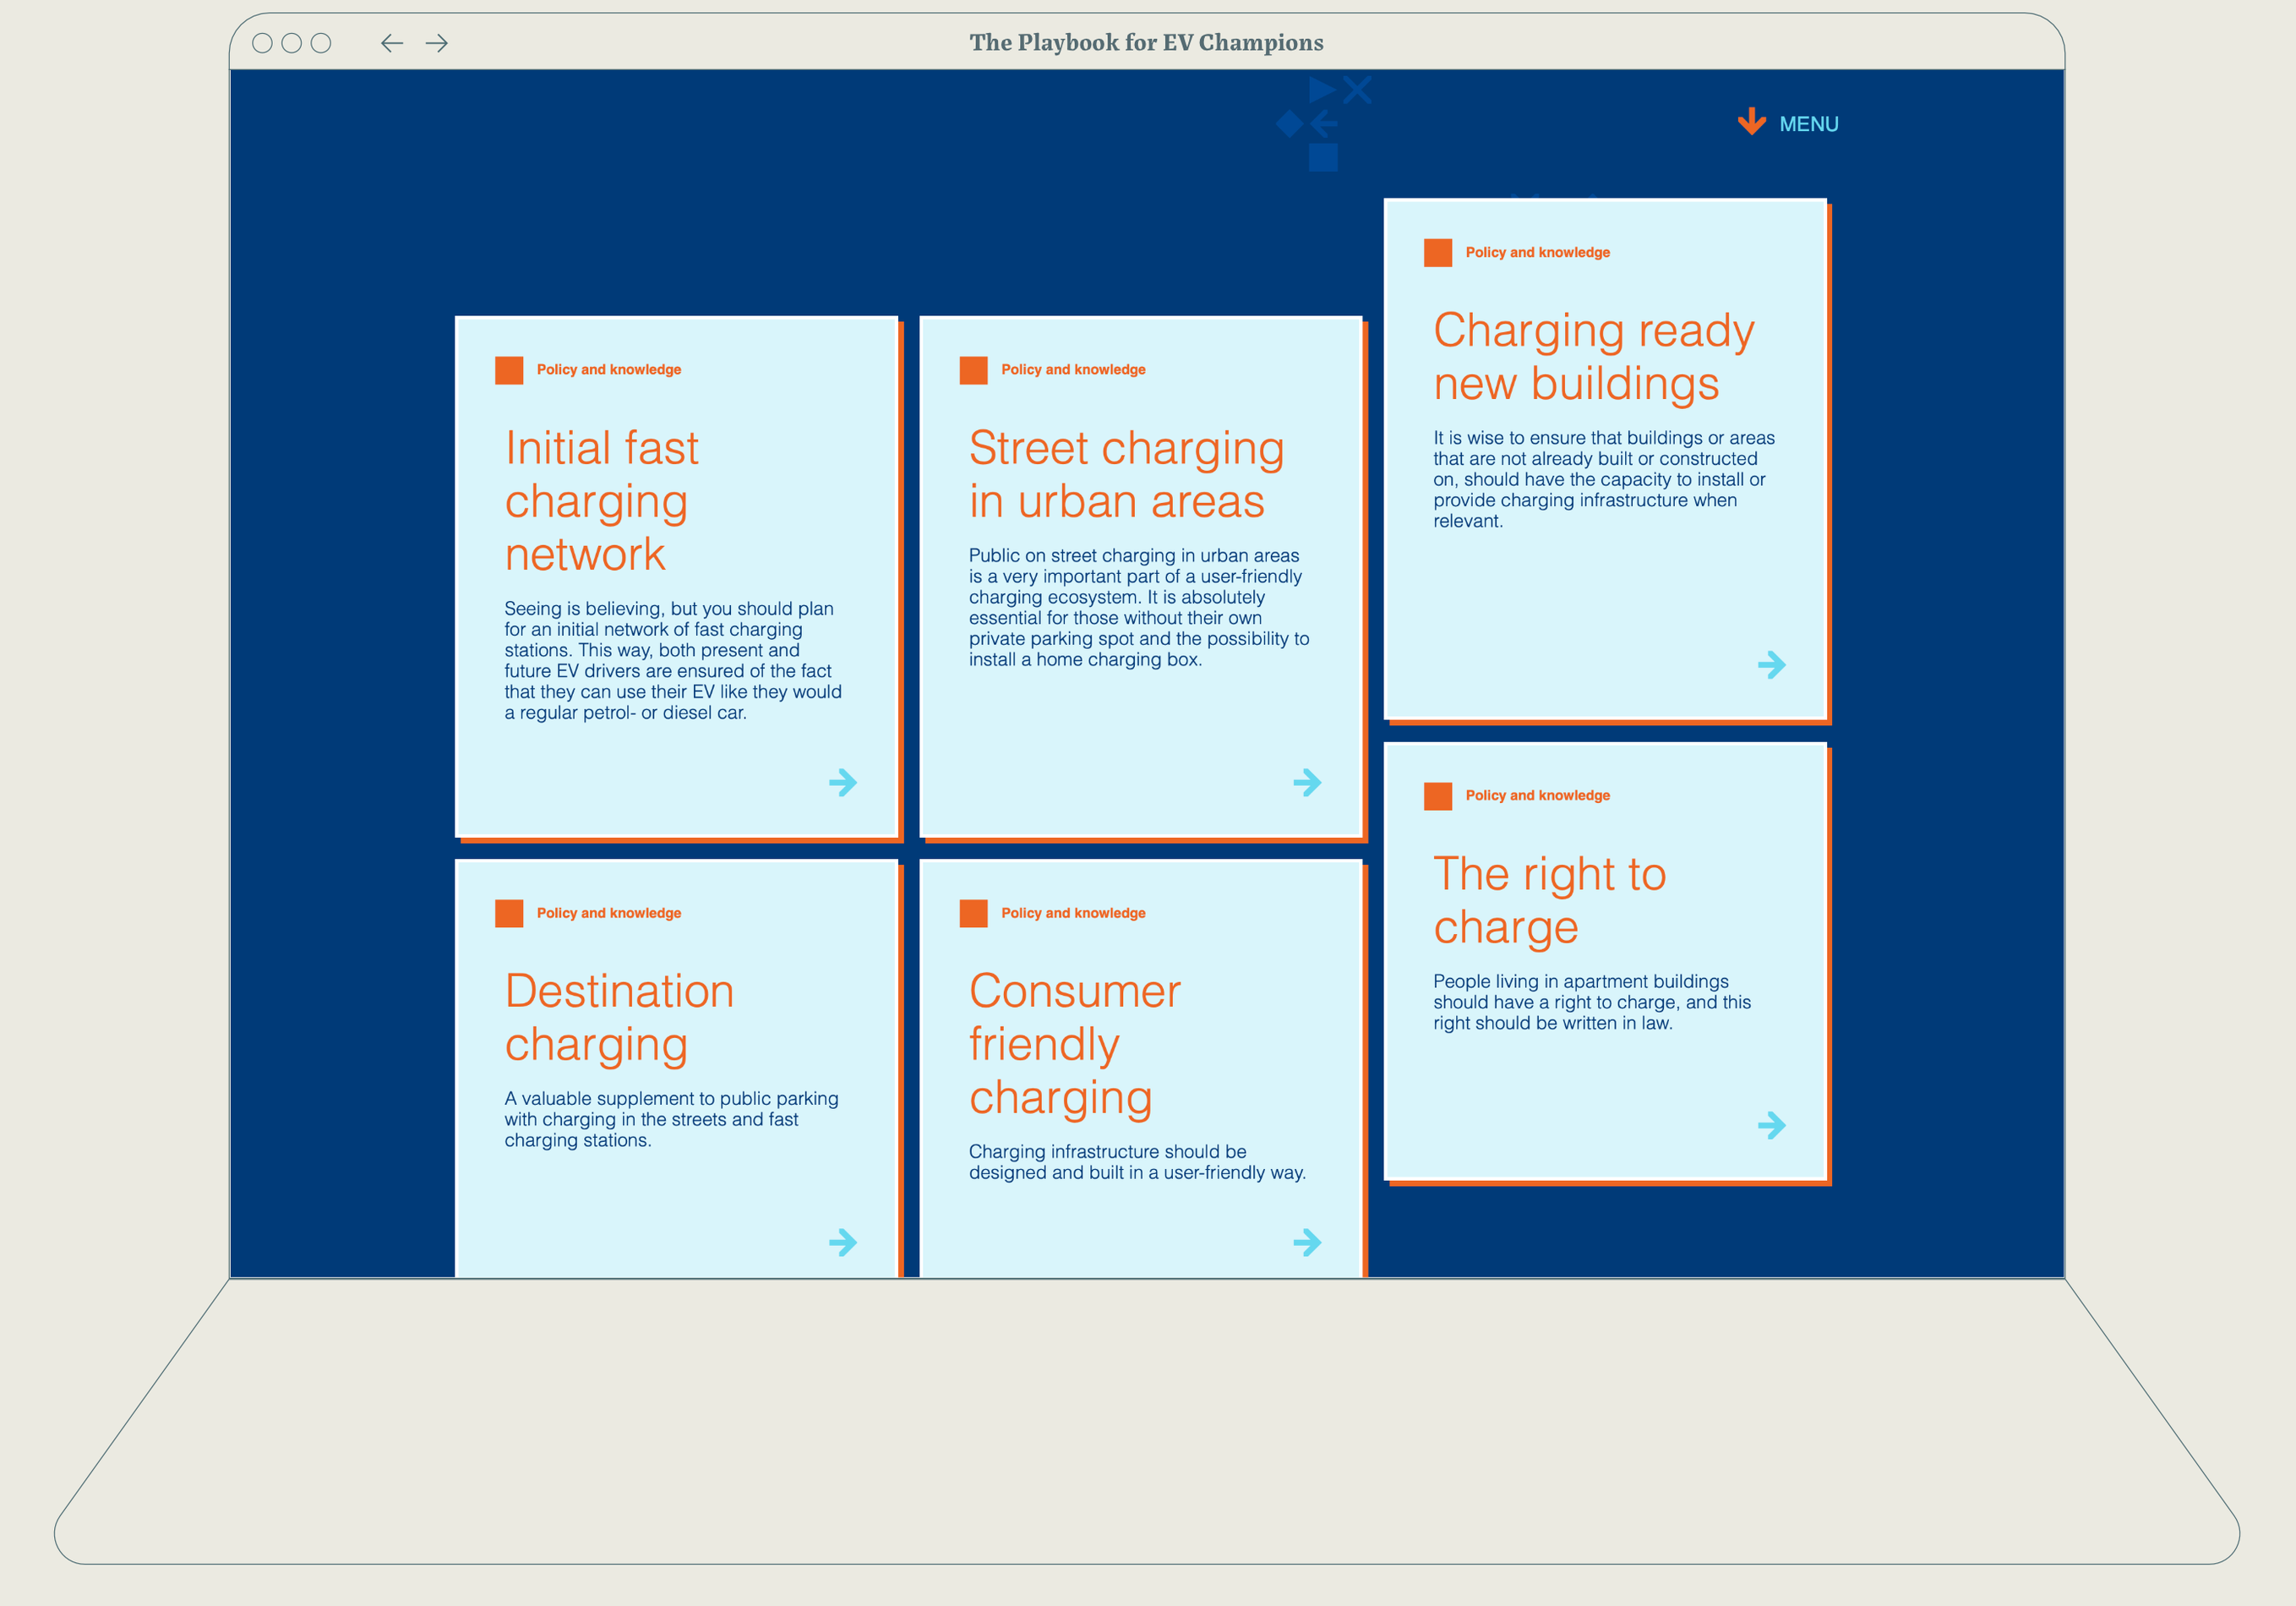2296x1606 pixels.
Task: Click the browser back arrow
Action: 392,43
